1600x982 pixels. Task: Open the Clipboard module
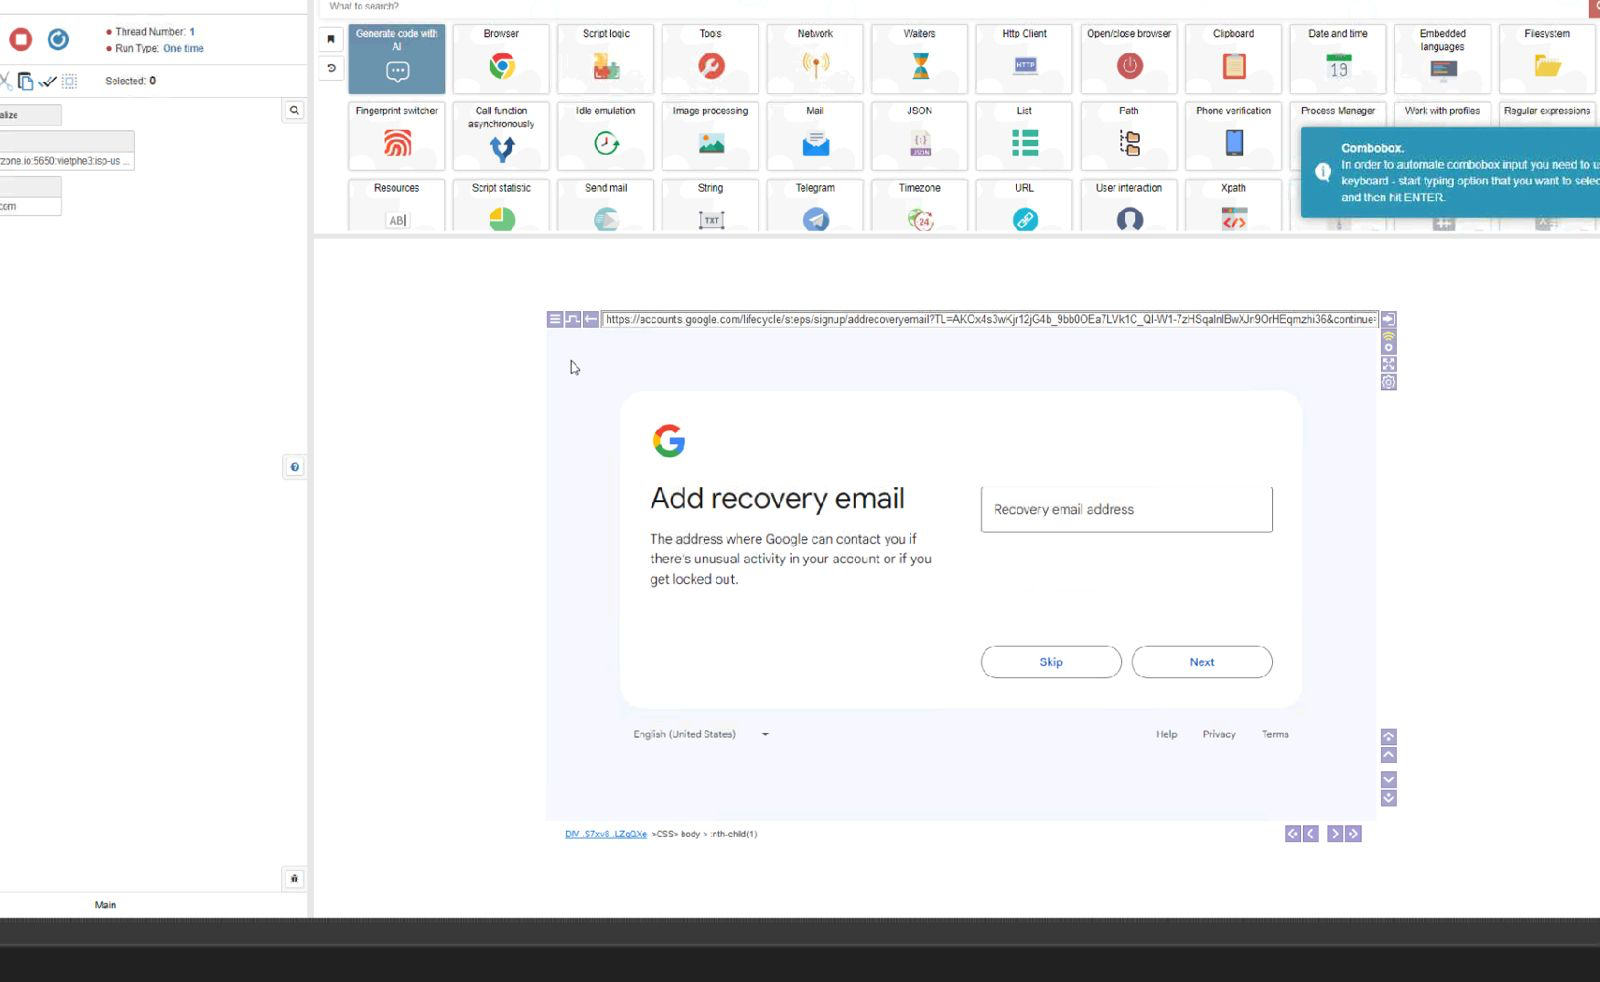(x=1233, y=58)
